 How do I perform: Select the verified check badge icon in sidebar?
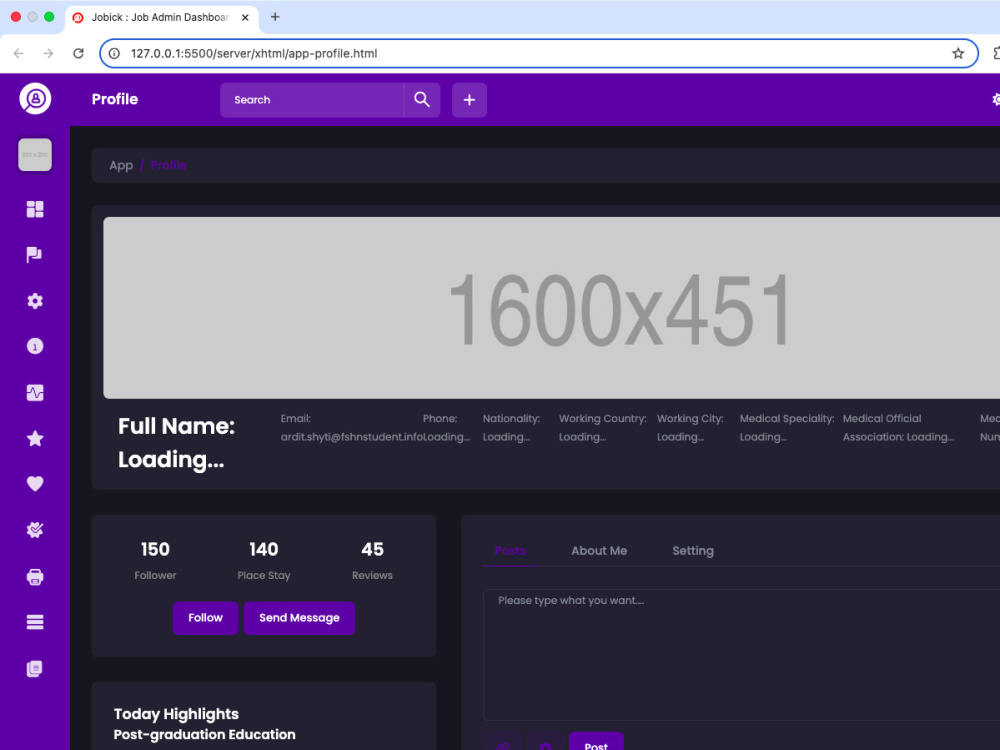click(35, 530)
